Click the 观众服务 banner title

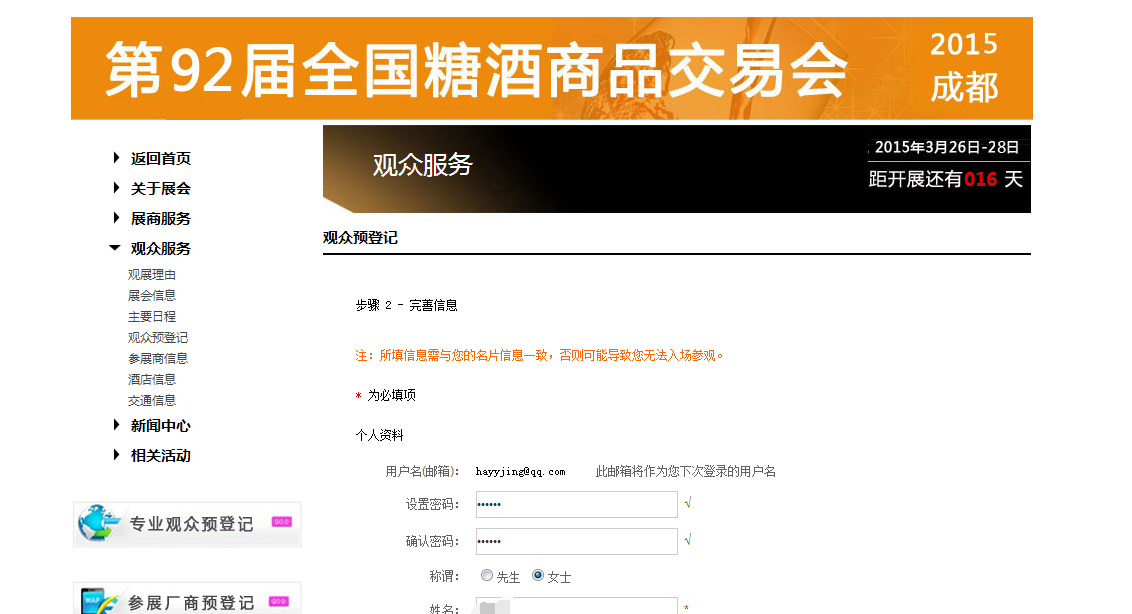point(422,165)
